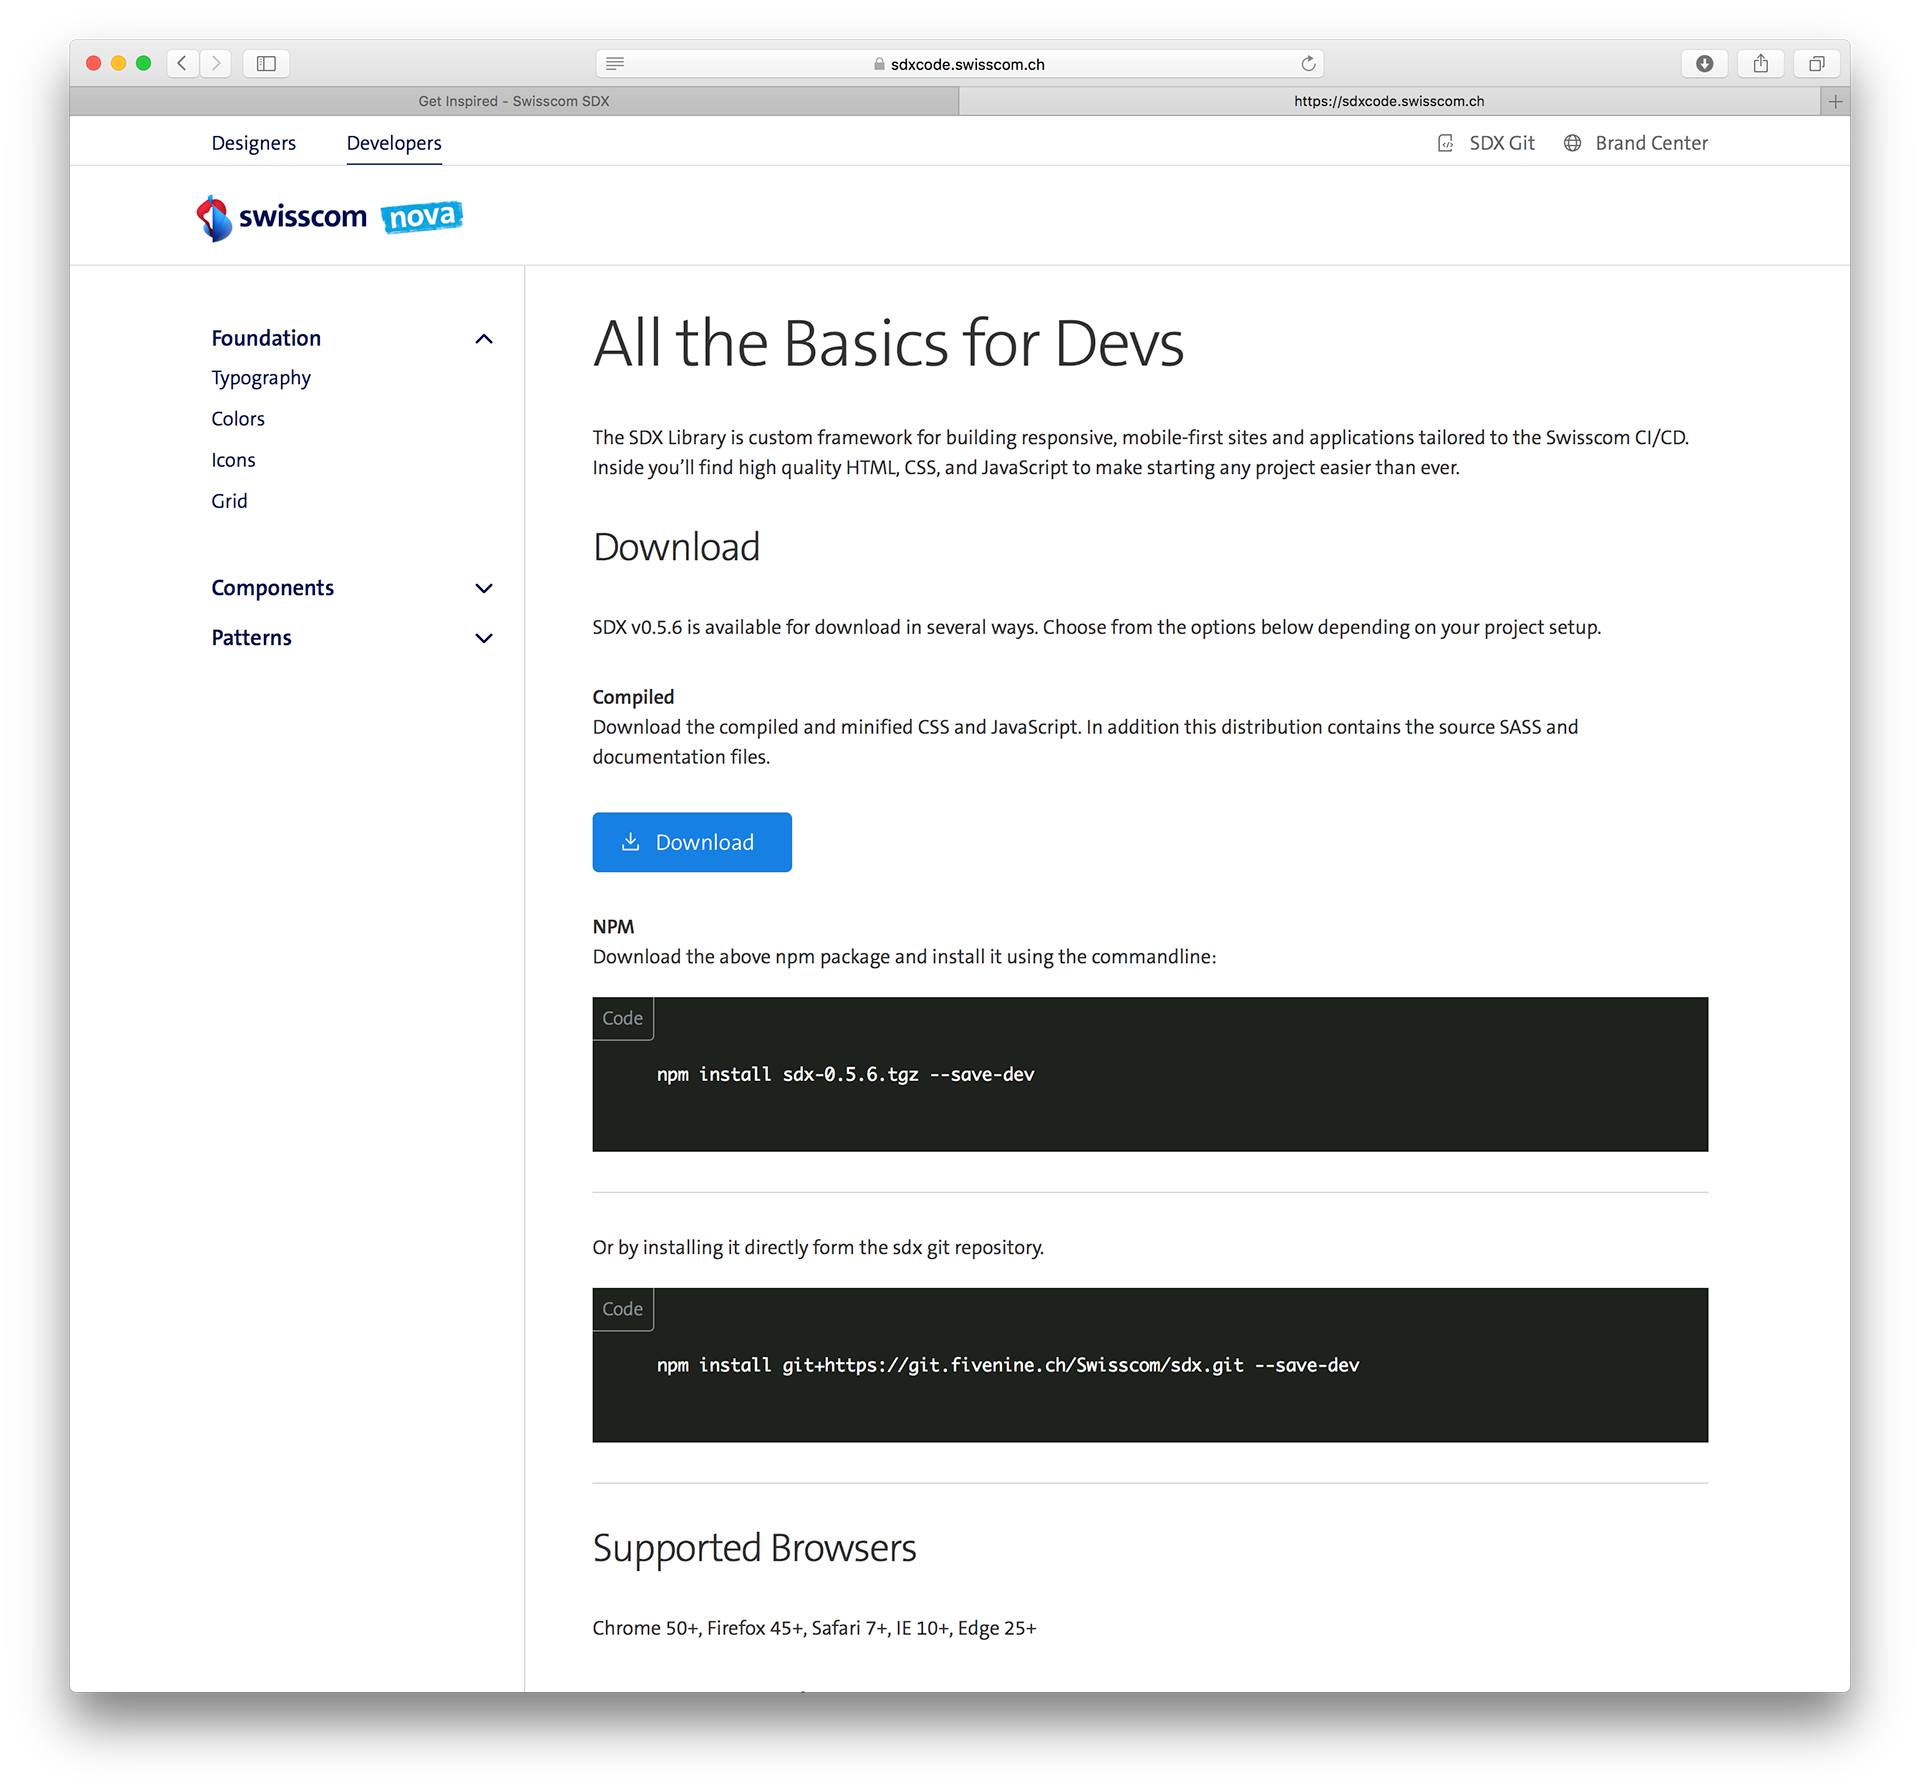Click the Supported Browsers heading
The height and width of the screenshot is (1792, 1920).
(x=754, y=1549)
